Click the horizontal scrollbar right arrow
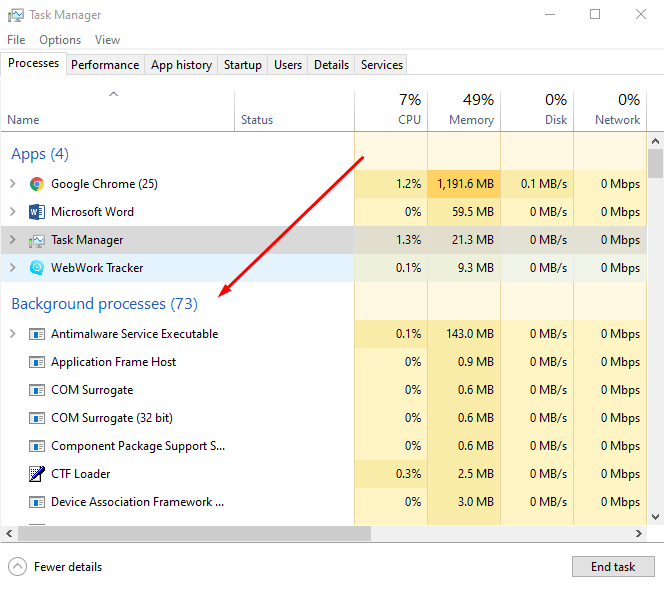 639,534
